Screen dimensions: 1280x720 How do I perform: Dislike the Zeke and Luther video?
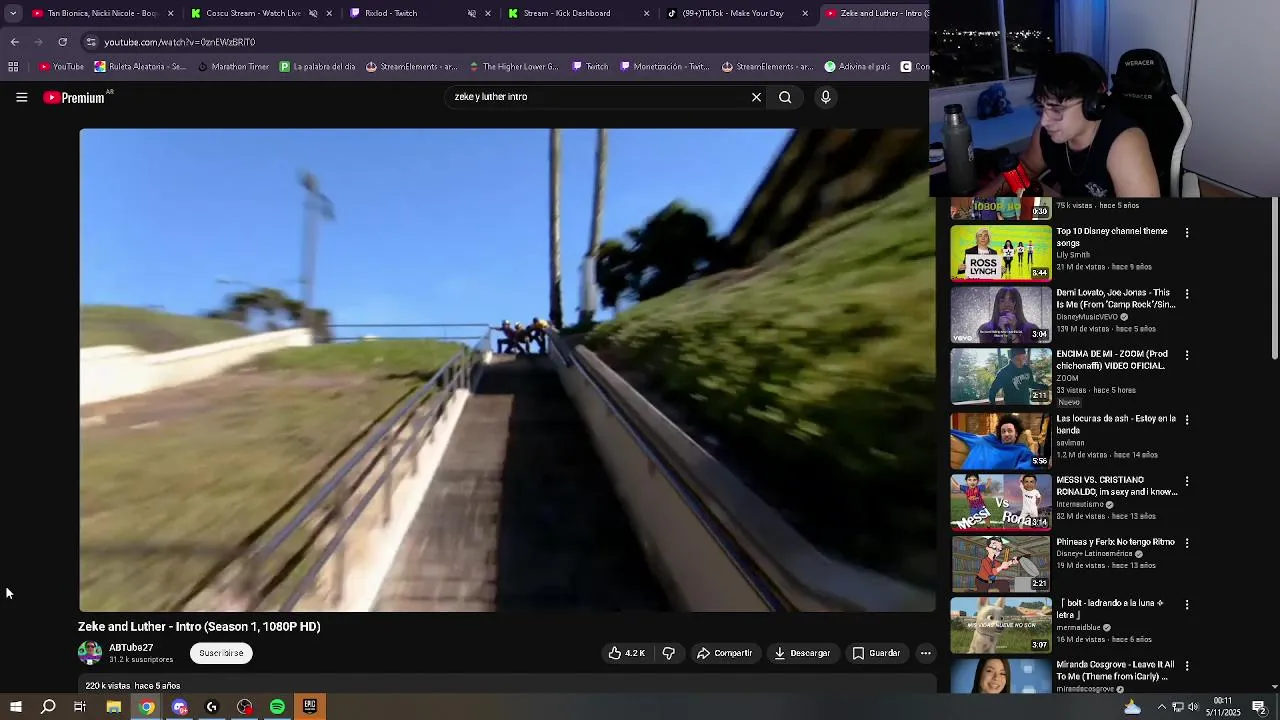tap(668, 653)
